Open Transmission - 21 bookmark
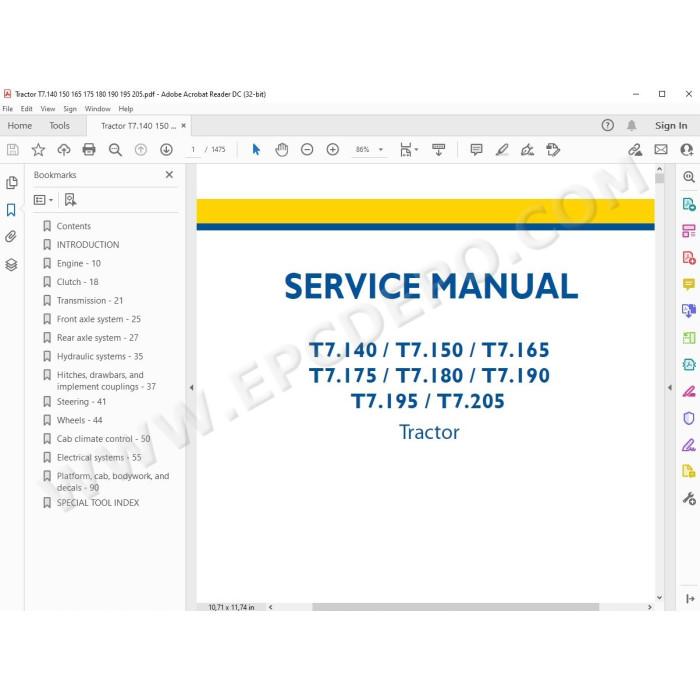Screen dimensions: 700x700 point(90,301)
